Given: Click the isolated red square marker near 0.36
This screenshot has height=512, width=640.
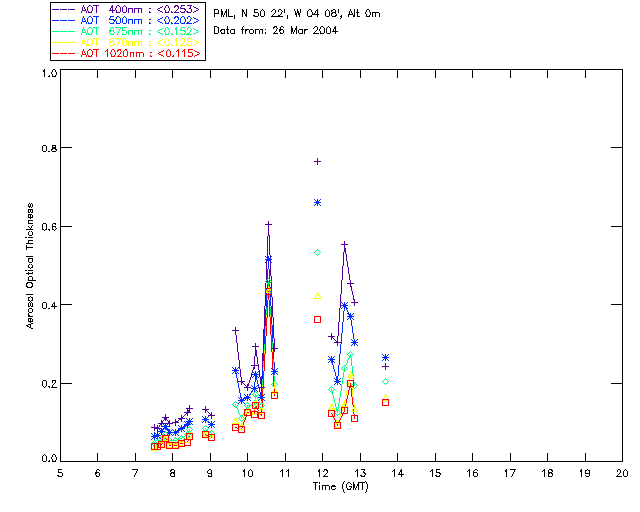Looking at the screenshot, I should coord(318,320).
